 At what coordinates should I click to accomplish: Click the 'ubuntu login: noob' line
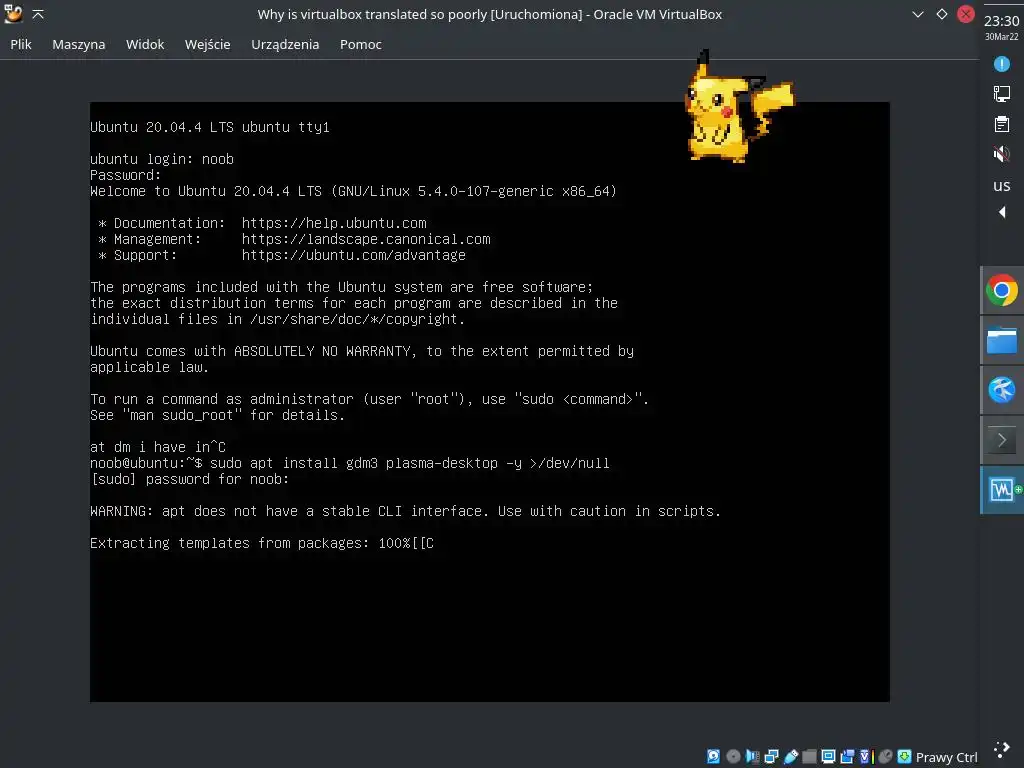(x=162, y=159)
